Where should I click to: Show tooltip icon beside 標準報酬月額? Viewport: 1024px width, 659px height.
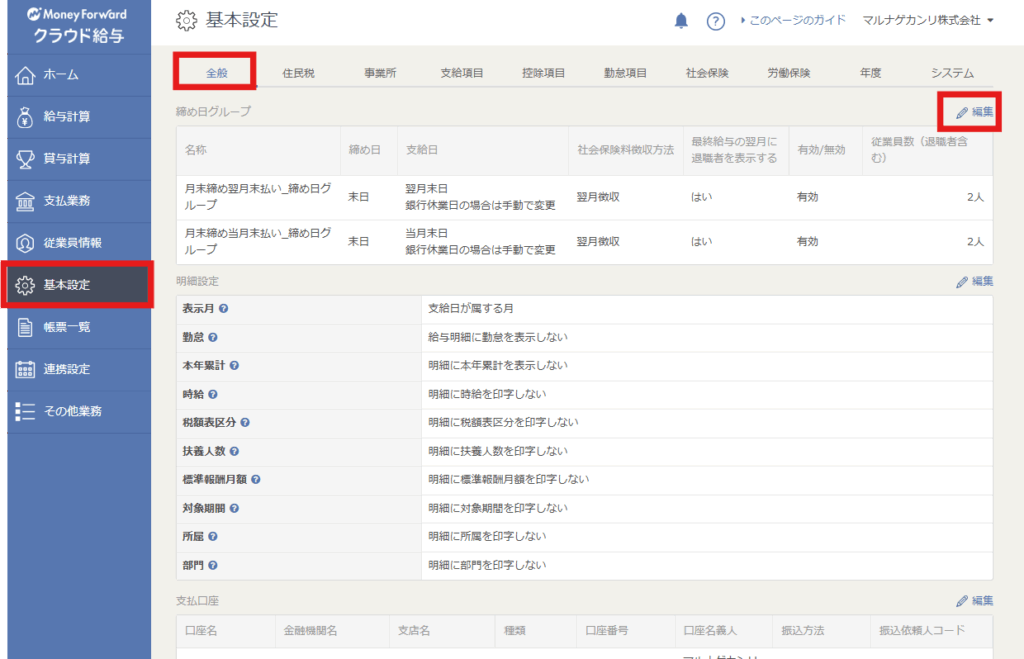[256, 480]
